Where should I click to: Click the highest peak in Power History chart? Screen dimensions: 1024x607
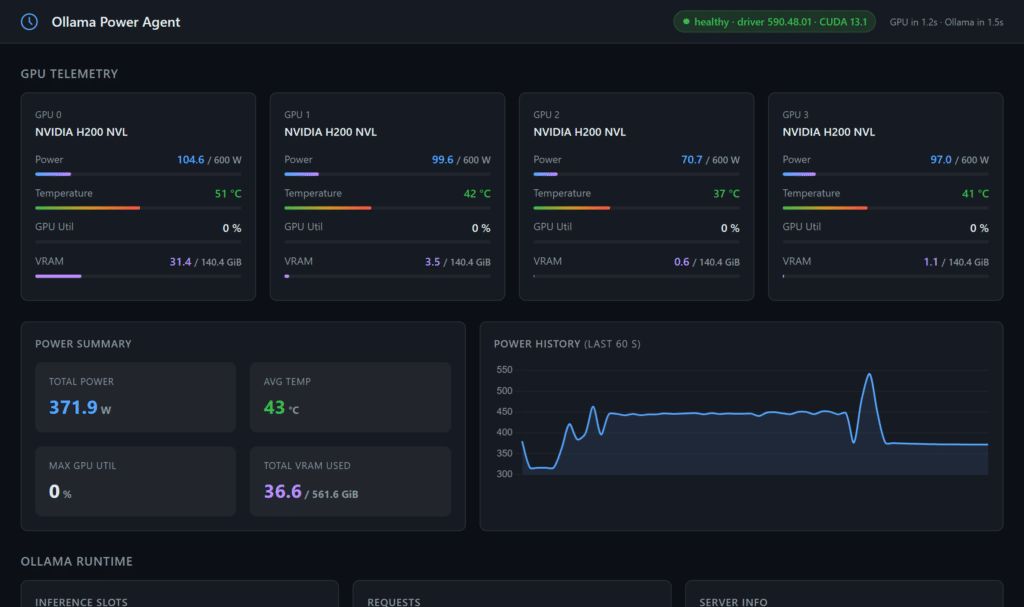tap(869, 375)
